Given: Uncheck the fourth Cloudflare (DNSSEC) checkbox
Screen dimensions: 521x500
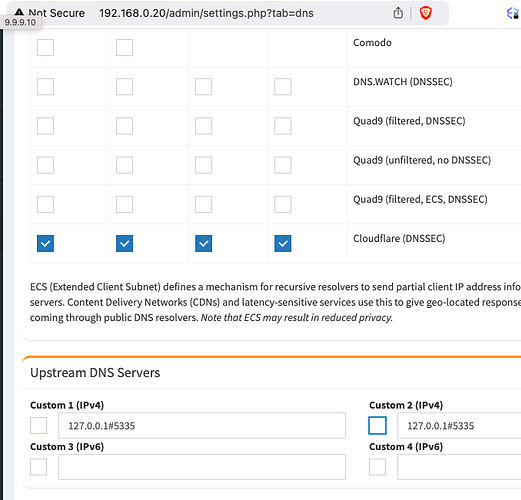Looking at the screenshot, I should (283, 243).
